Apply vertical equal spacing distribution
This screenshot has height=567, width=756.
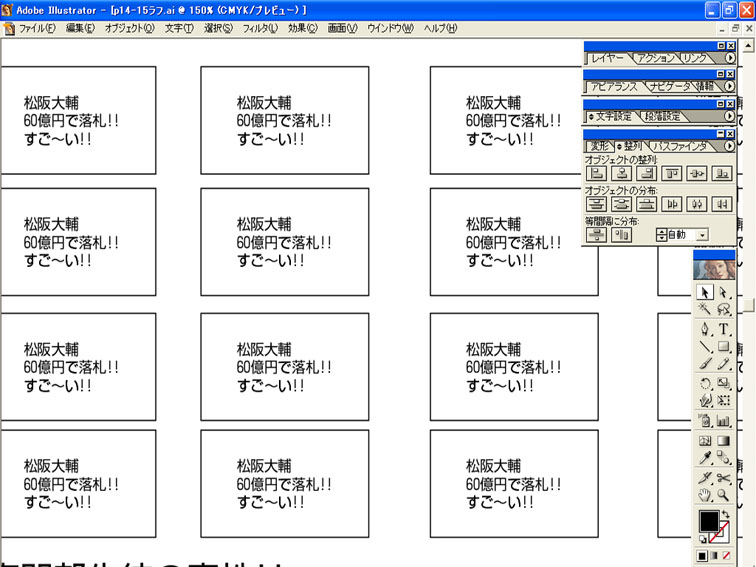click(596, 235)
